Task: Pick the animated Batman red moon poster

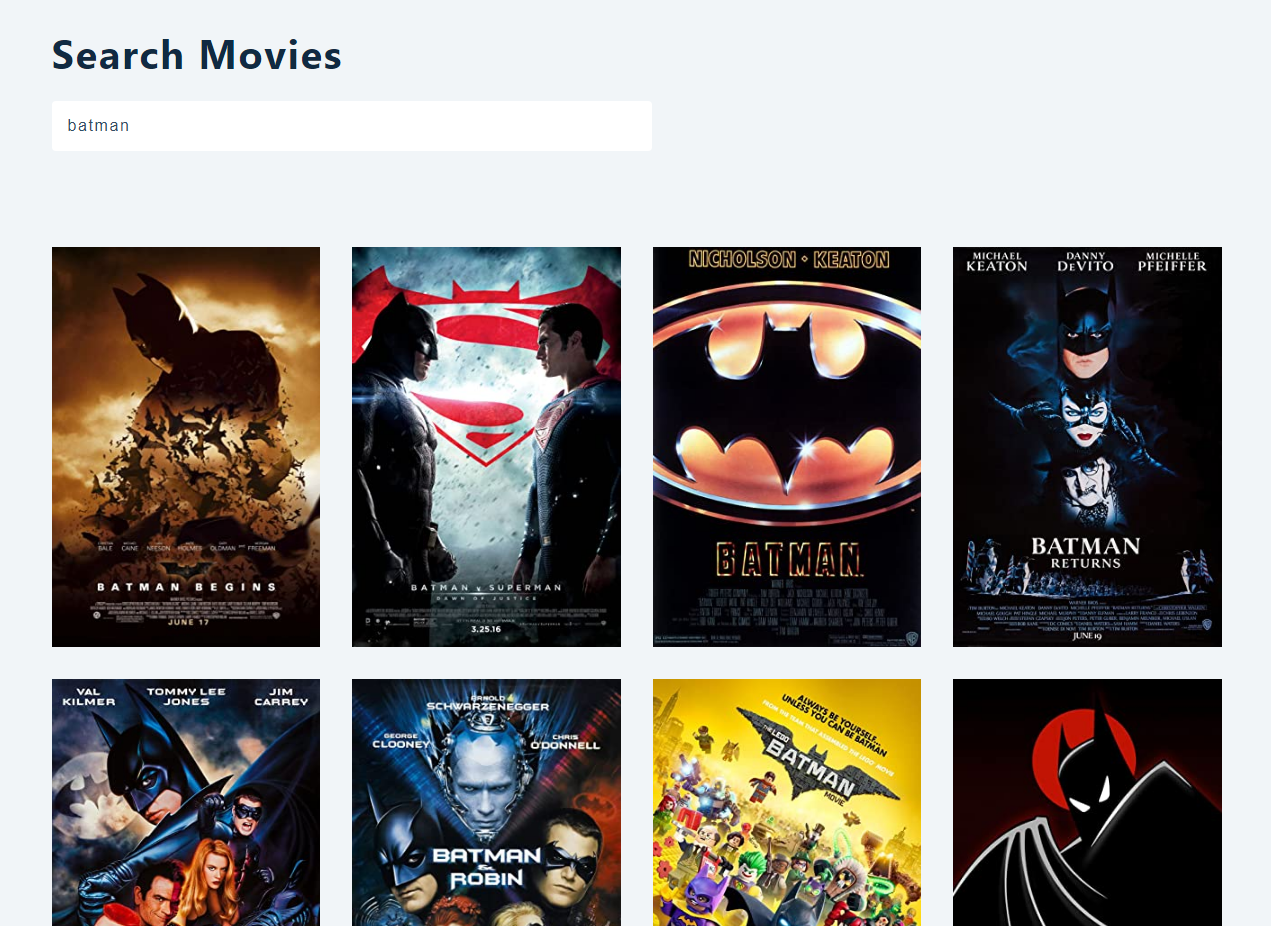Action: coord(1087,803)
